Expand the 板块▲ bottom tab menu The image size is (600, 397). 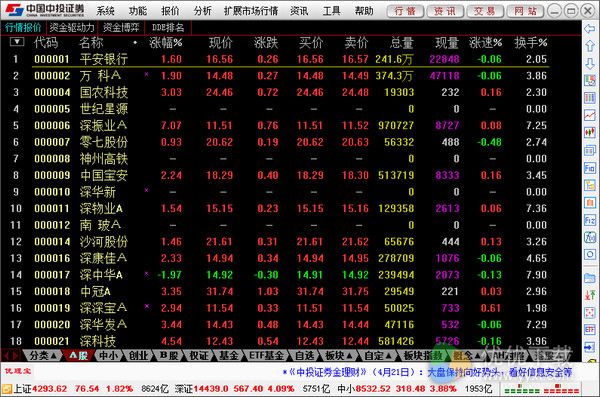tap(339, 356)
